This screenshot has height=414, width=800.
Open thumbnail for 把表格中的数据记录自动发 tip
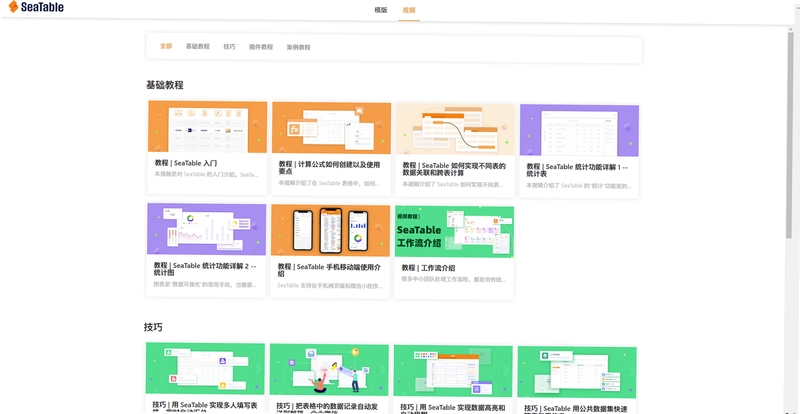point(329,370)
